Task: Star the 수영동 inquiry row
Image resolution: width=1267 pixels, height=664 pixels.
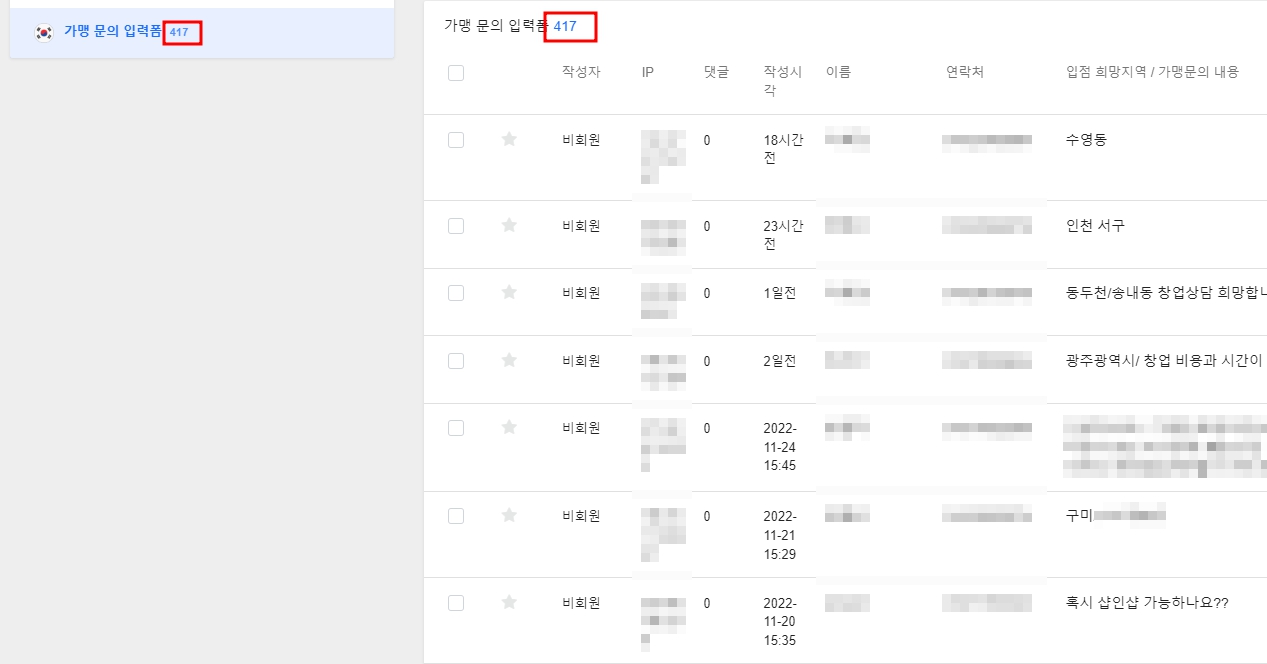Action: (x=509, y=139)
